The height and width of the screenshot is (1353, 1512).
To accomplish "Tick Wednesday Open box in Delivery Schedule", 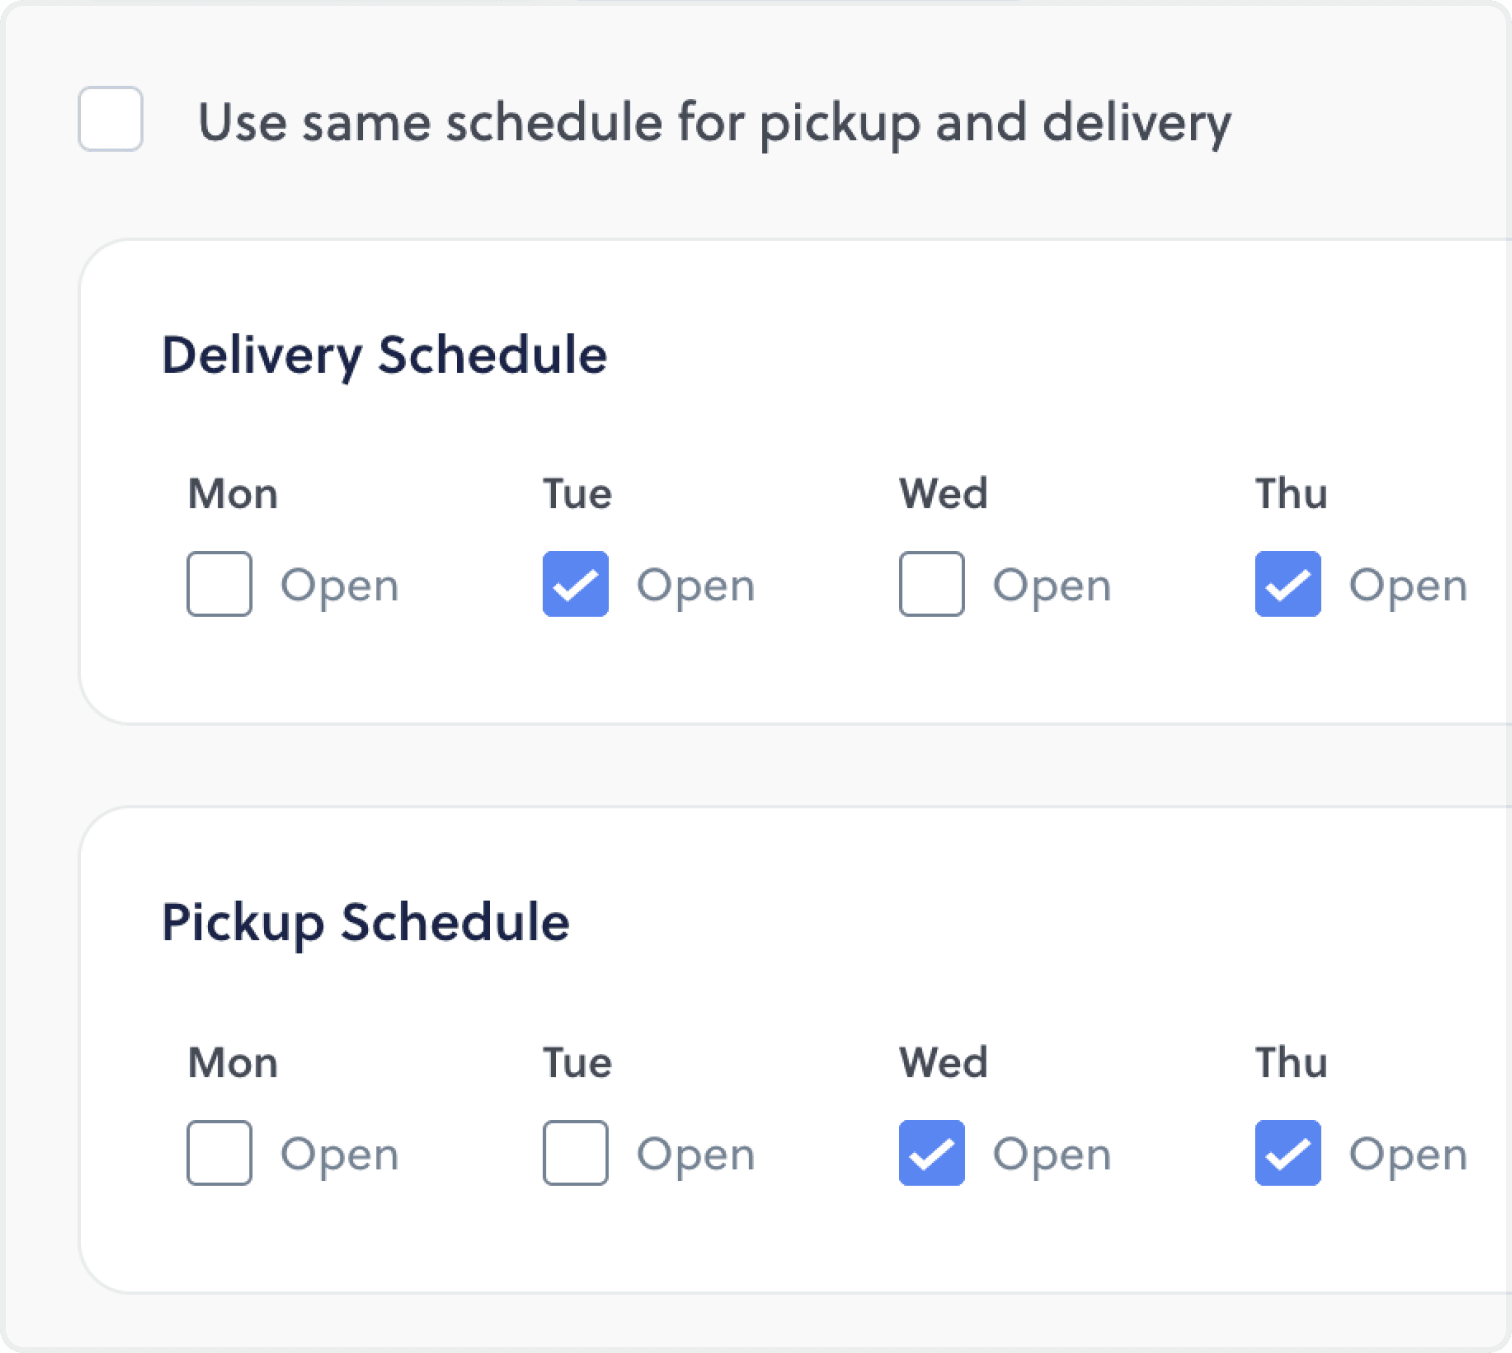I will [932, 584].
